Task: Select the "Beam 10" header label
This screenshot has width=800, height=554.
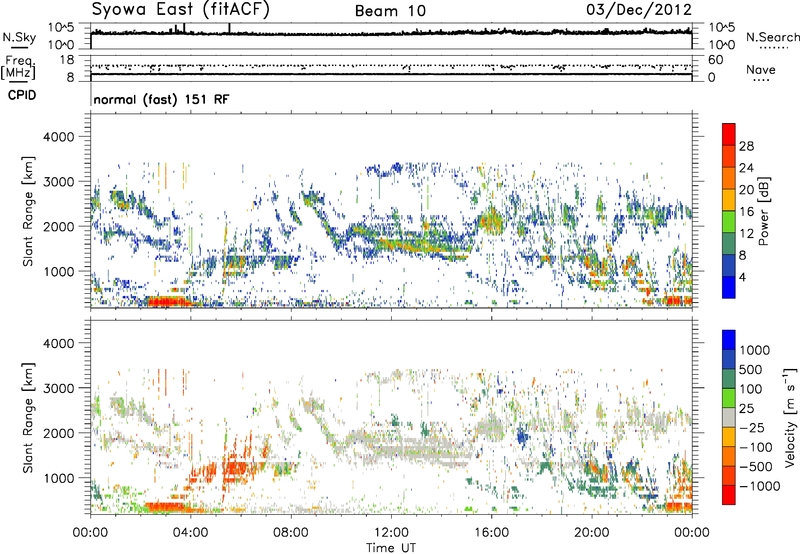Action: point(390,11)
